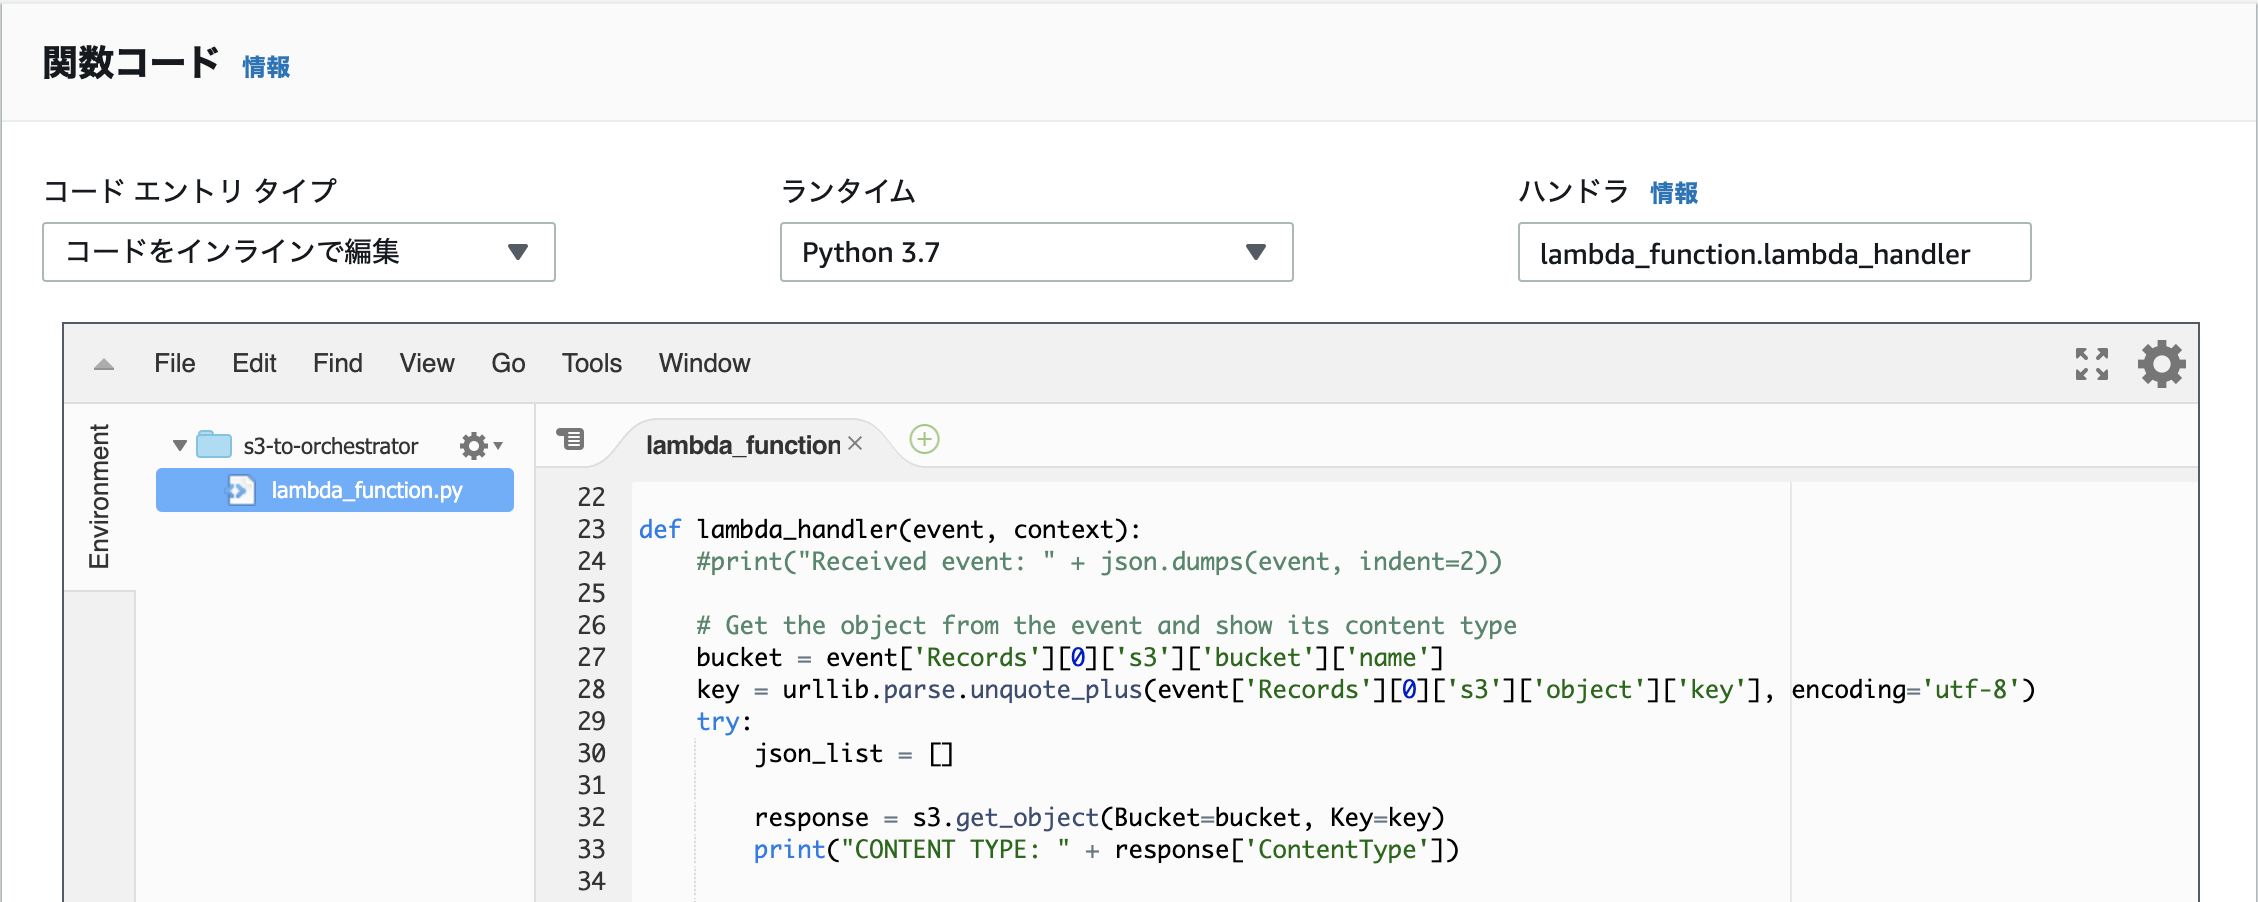
Task: Click line number 34 in the gutter
Action: (591, 881)
